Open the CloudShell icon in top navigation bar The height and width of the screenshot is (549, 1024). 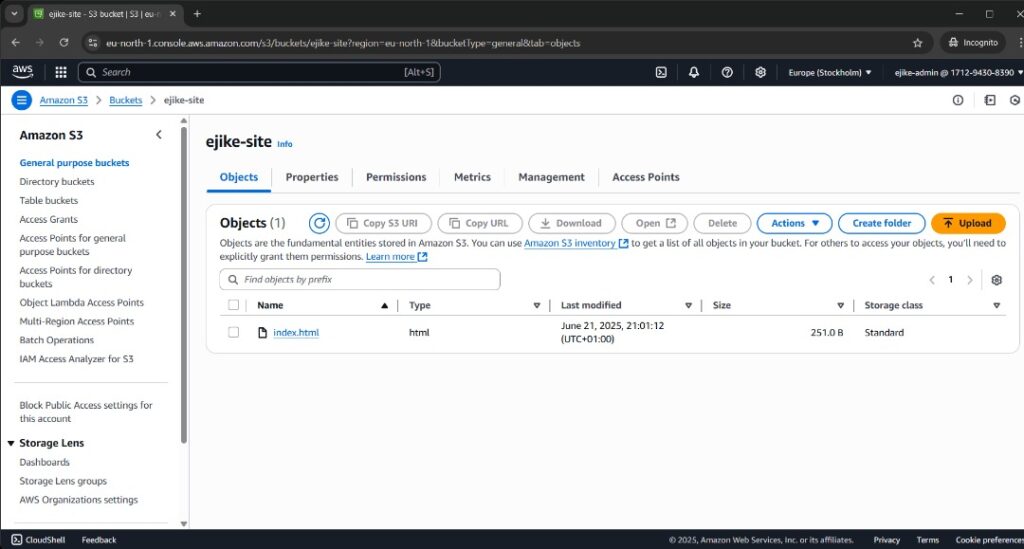pos(661,72)
